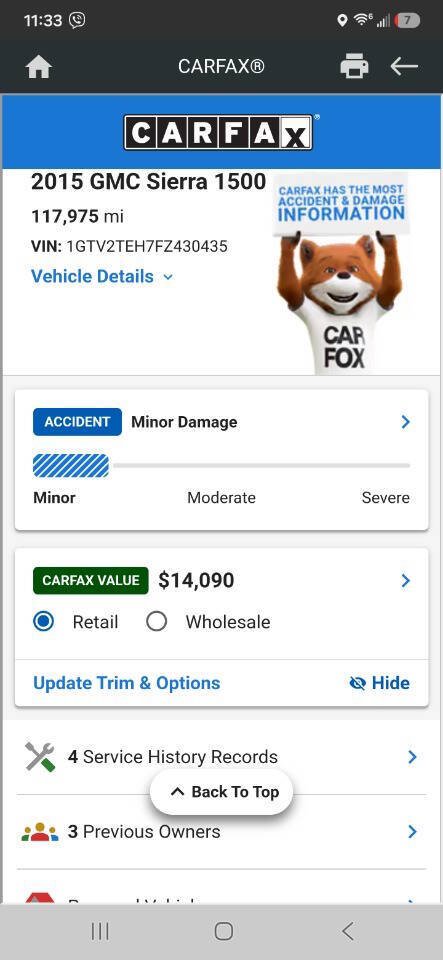Open accident Minor Damage chevron
This screenshot has width=443, height=960.
click(x=405, y=422)
